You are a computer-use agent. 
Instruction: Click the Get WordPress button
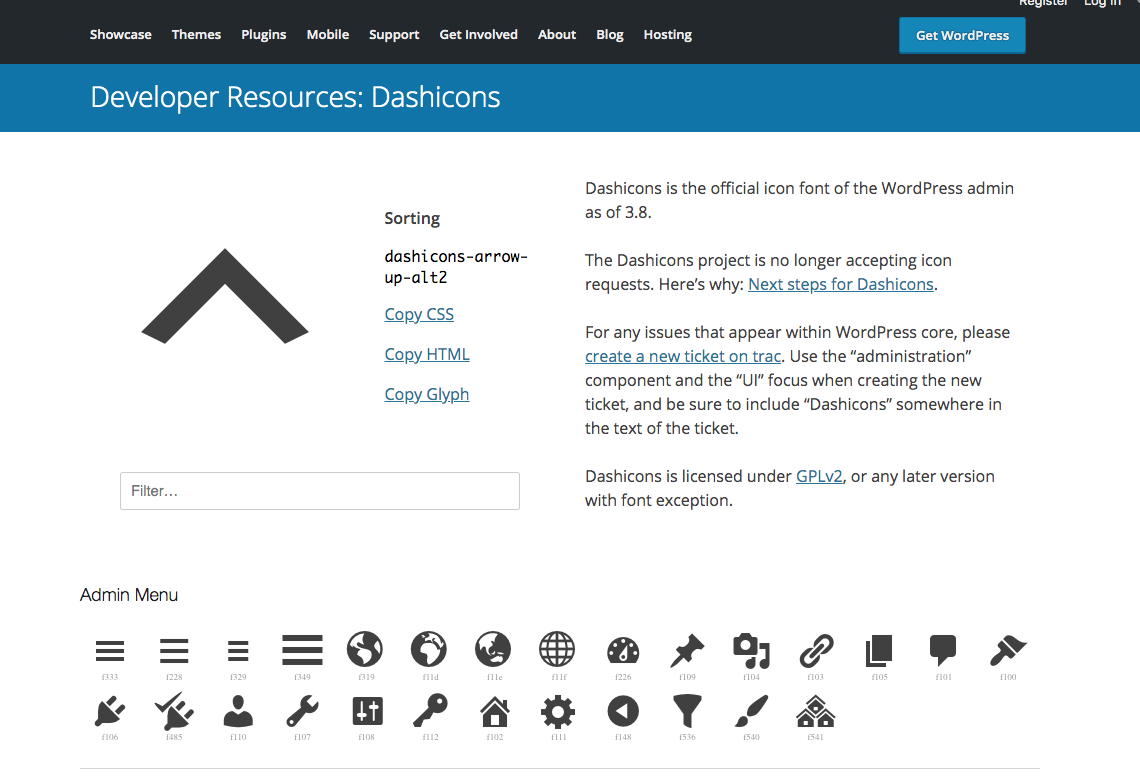pos(962,36)
